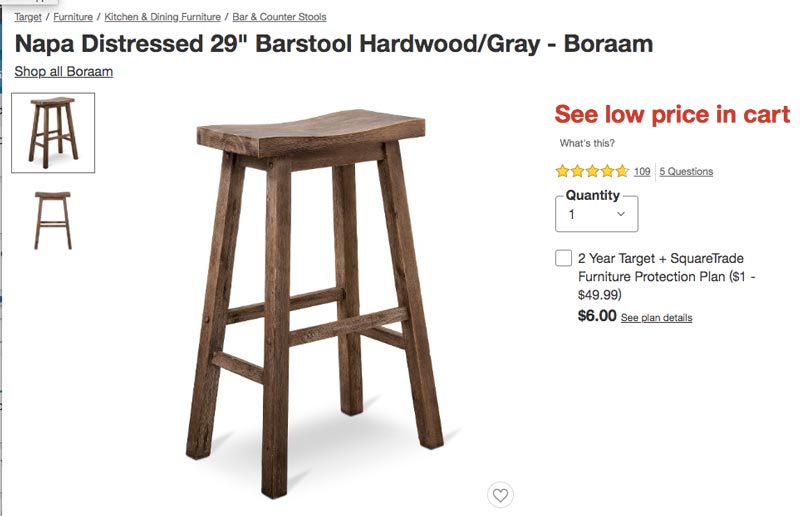Click the Quantity dropdown chevron arrow
This screenshot has width=800, height=516.
[621, 214]
